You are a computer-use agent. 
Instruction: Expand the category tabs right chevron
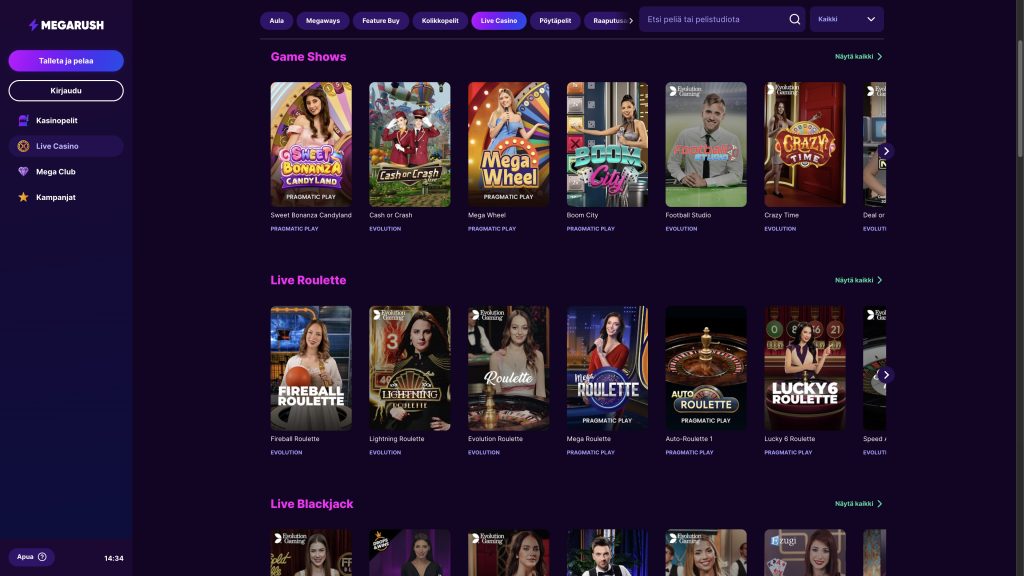(x=631, y=21)
